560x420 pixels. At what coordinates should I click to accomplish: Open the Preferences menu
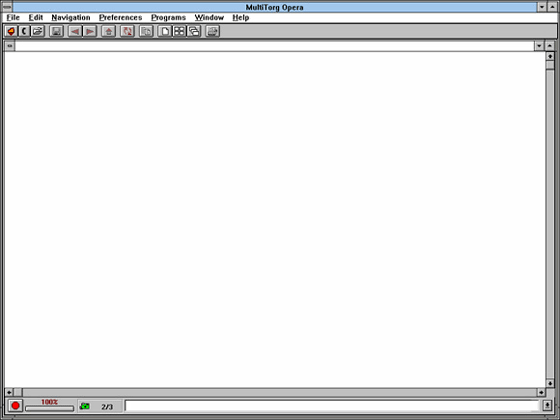(120, 18)
